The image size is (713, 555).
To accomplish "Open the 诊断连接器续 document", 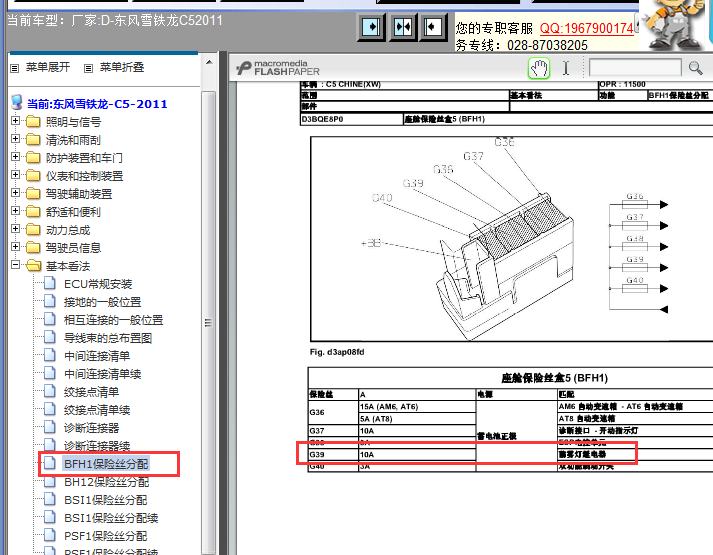I will click(x=97, y=446).
